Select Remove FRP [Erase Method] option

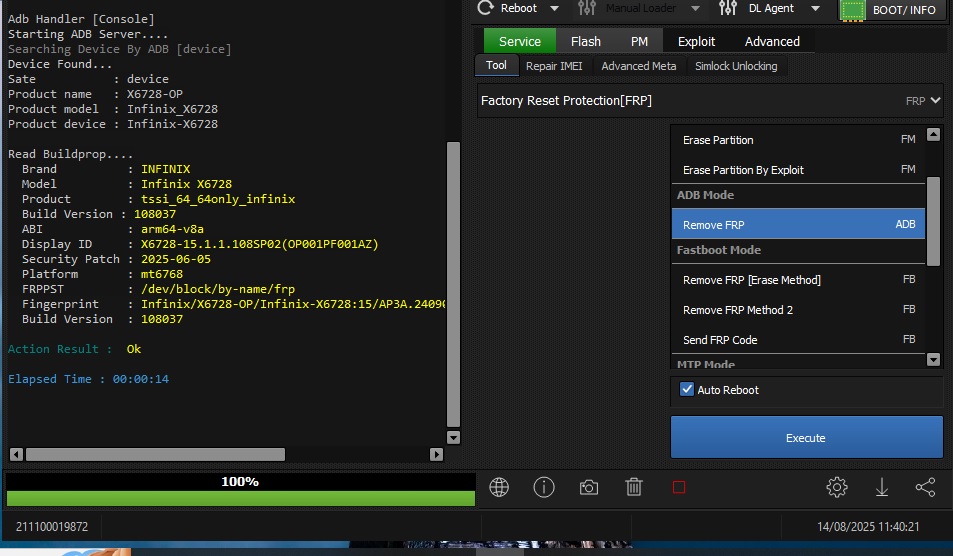[x=799, y=280]
